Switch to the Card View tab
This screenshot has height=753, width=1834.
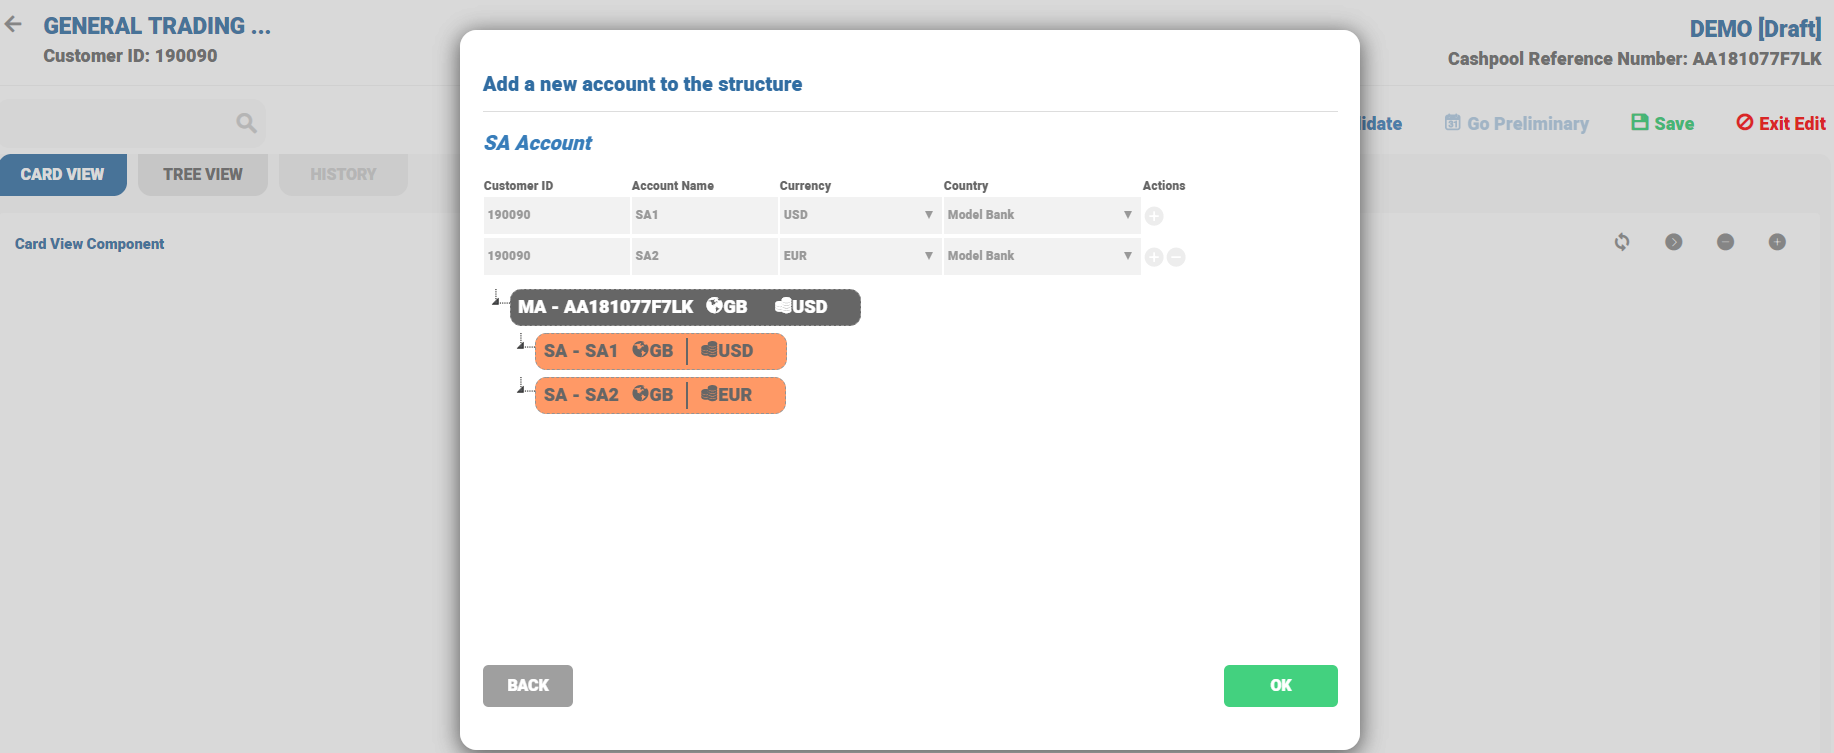(x=63, y=175)
